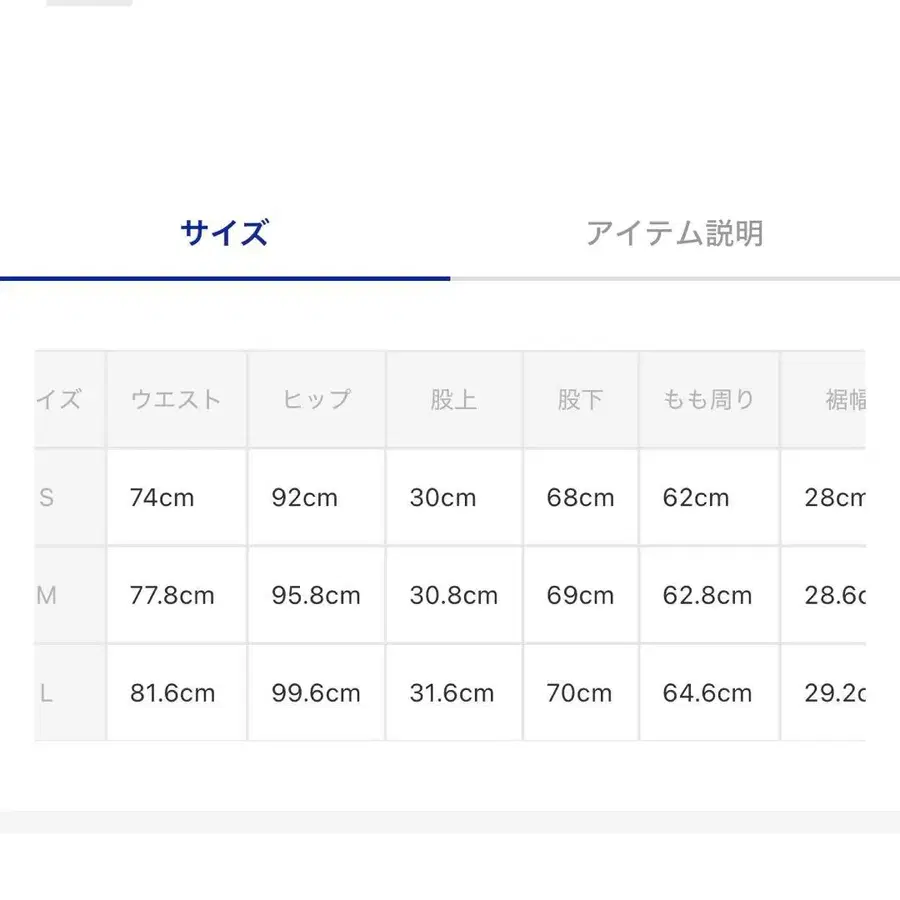Screen dimensions: 900x900
Task: Click the 68cm inseam cell
Action: coord(580,497)
